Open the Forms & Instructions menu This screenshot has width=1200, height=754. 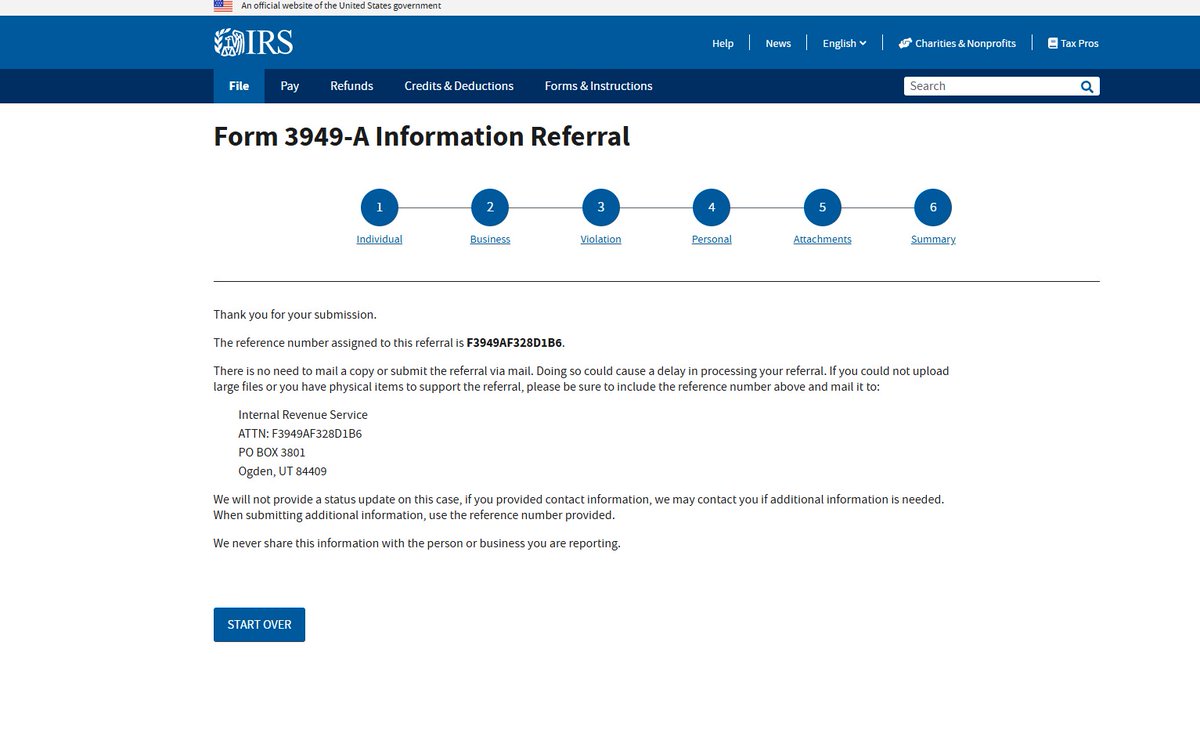599,86
